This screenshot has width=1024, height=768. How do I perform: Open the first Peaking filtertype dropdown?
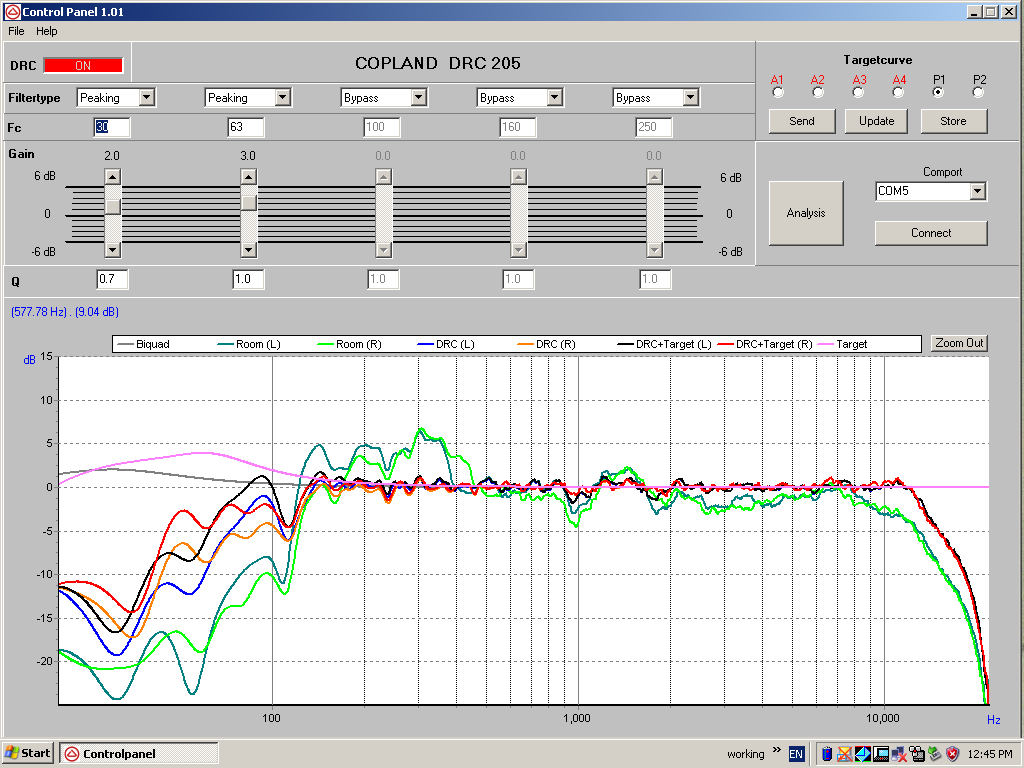tap(147, 97)
